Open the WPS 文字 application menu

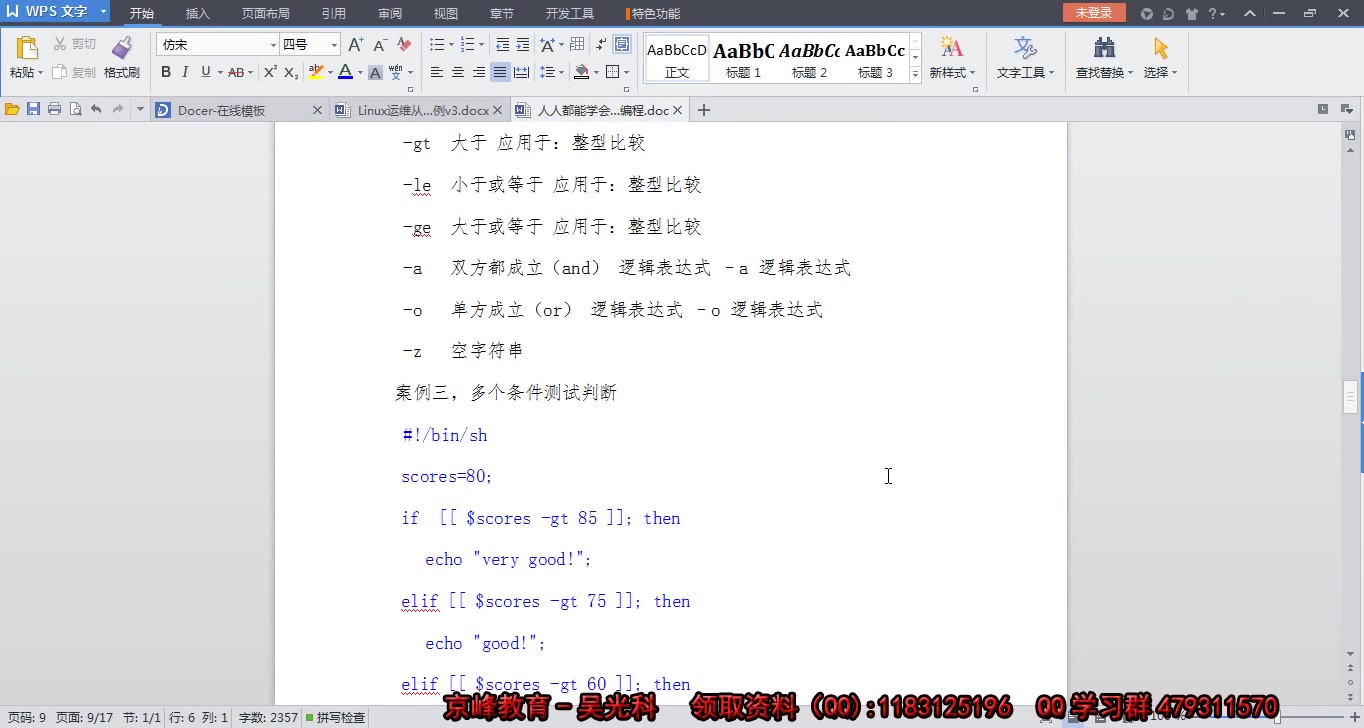pos(55,12)
